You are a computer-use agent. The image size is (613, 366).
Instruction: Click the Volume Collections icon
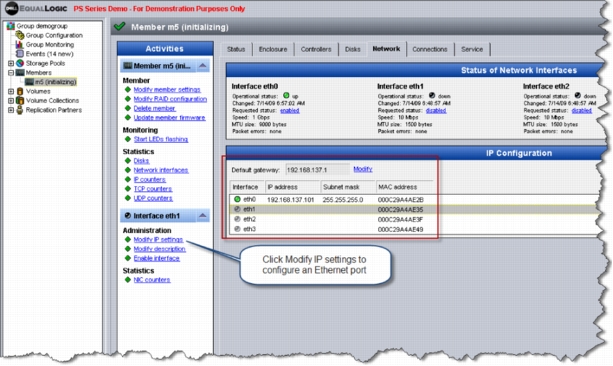pyautogui.click(x=20, y=100)
